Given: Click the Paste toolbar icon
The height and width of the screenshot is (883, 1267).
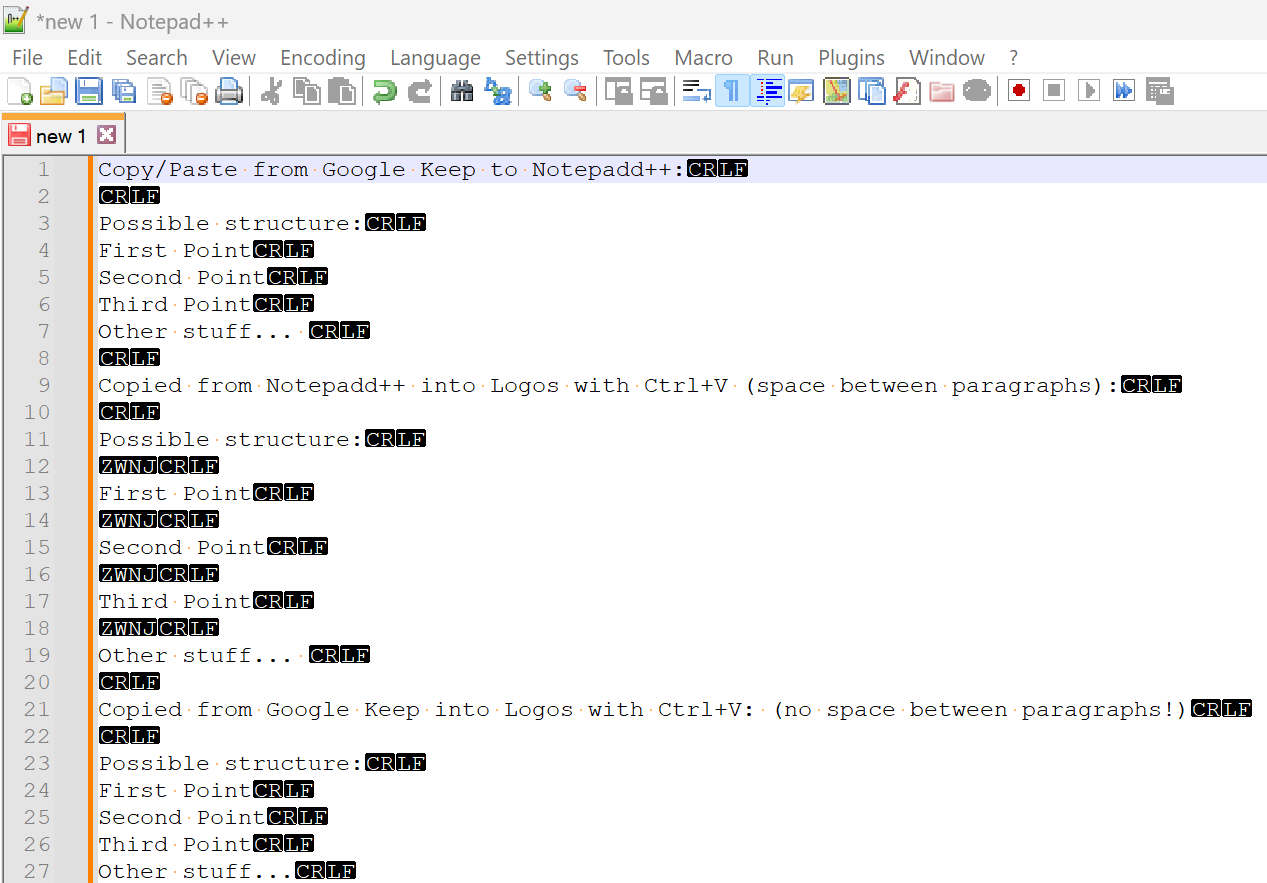Looking at the screenshot, I should tap(342, 92).
